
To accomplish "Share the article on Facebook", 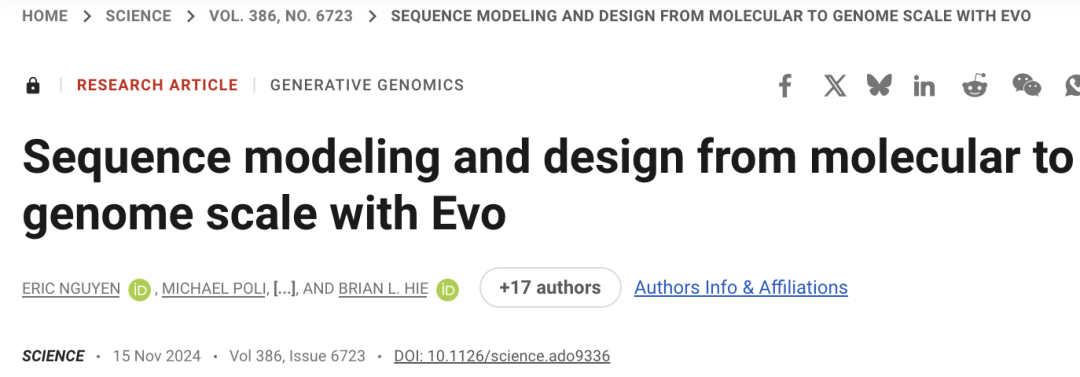I will coord(785,86).
